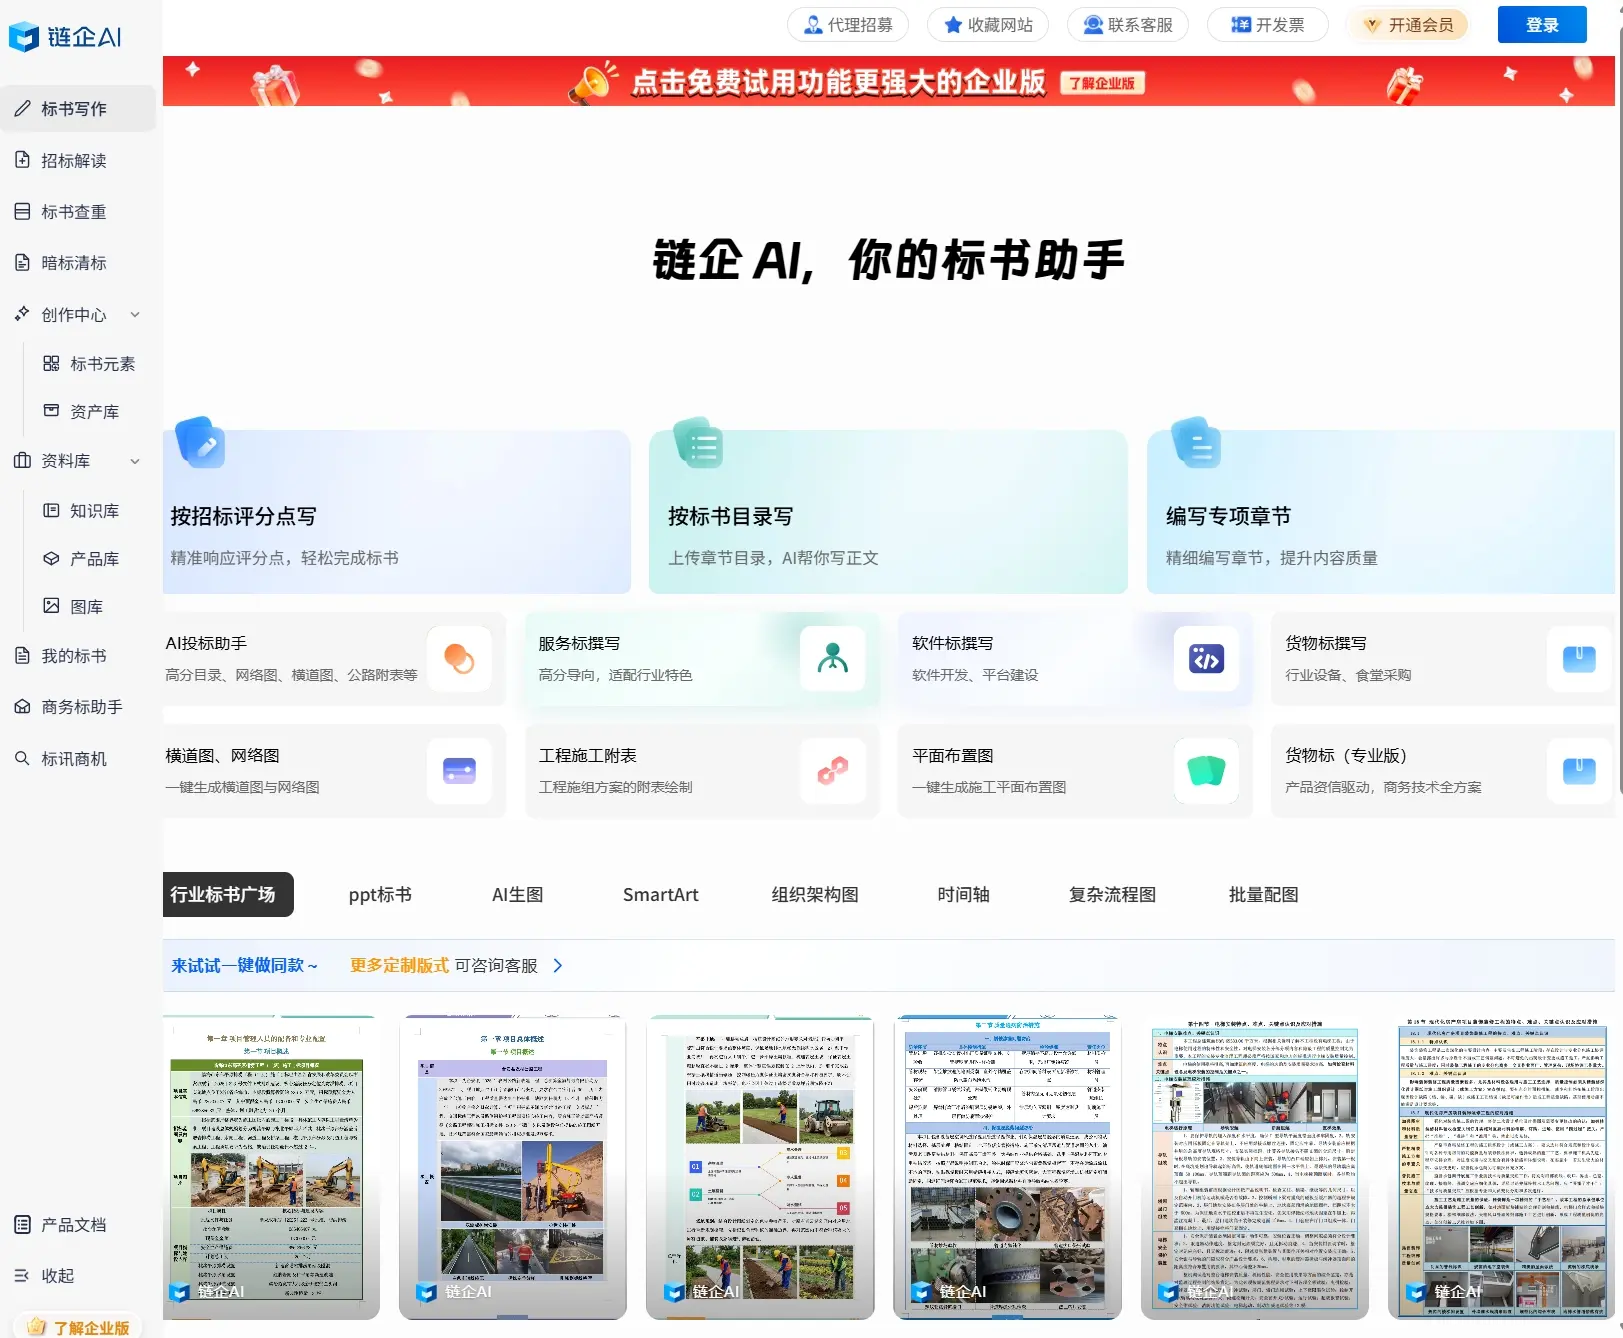Click 联系客服 button
The height and width of the screenshot is (1338, 1623).
[1128, 25]
